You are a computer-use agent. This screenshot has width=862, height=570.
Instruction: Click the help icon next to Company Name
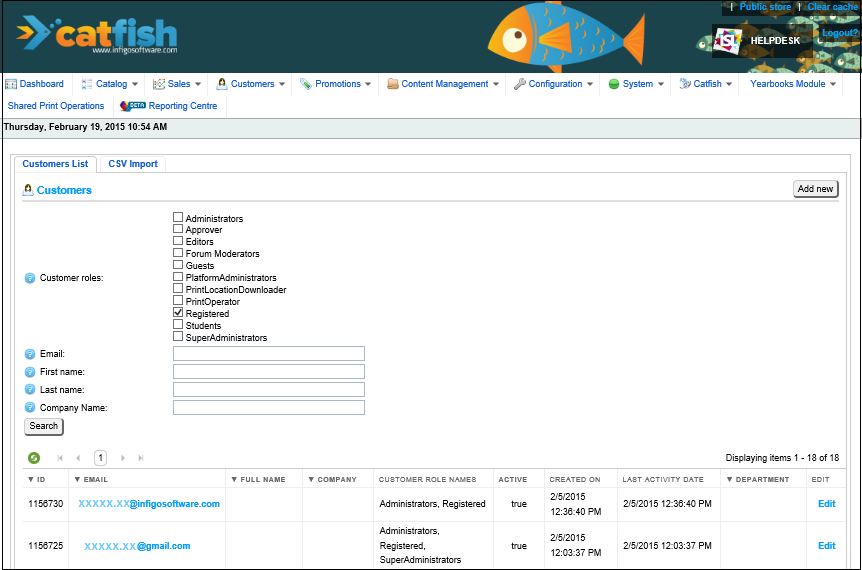[x=30, y=408]
